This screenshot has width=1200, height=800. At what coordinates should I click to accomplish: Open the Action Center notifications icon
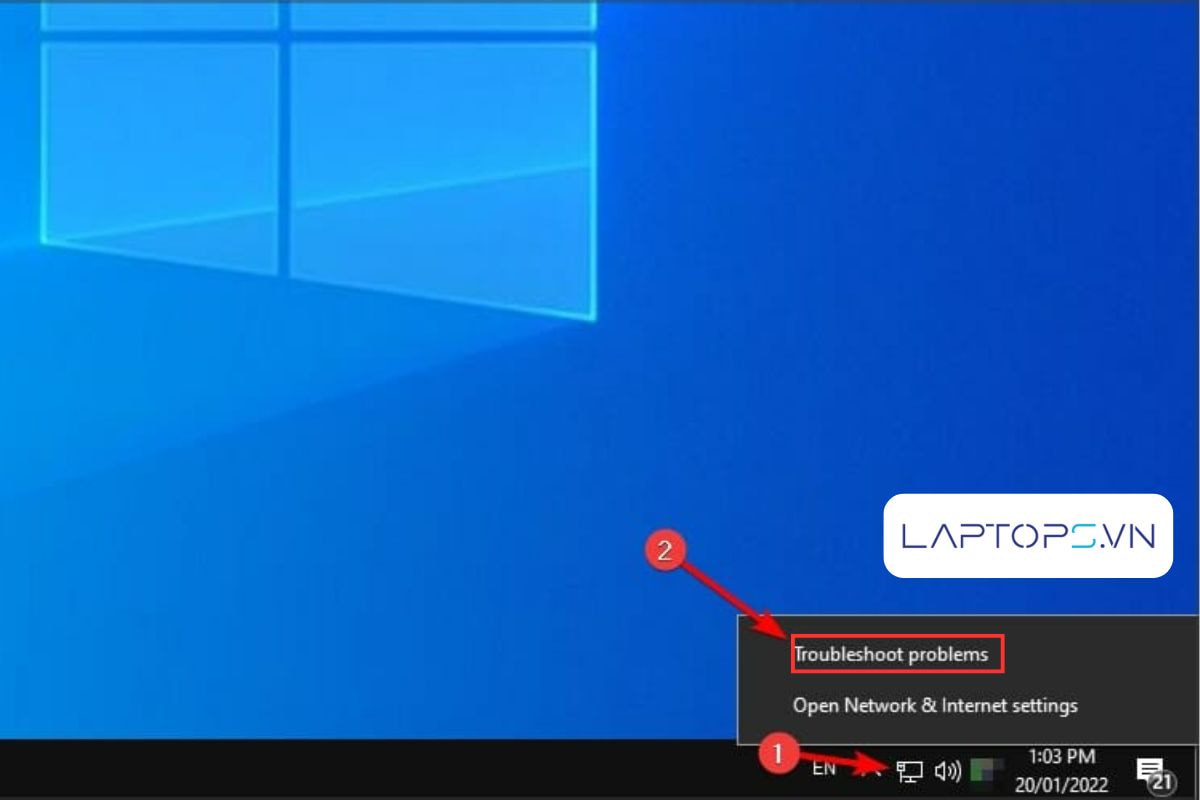(1150, 768)
